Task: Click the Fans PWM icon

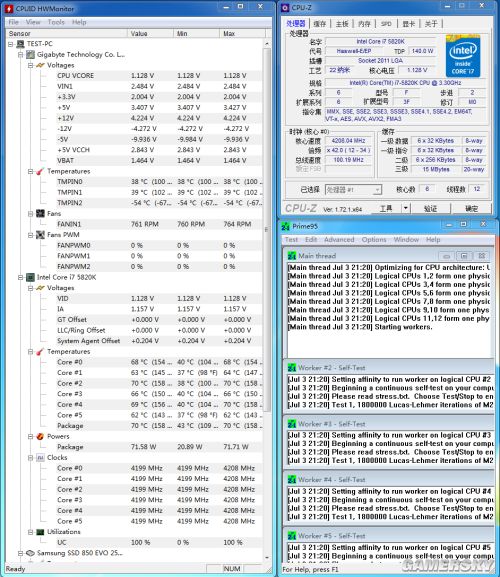Action: click(40, 235)
